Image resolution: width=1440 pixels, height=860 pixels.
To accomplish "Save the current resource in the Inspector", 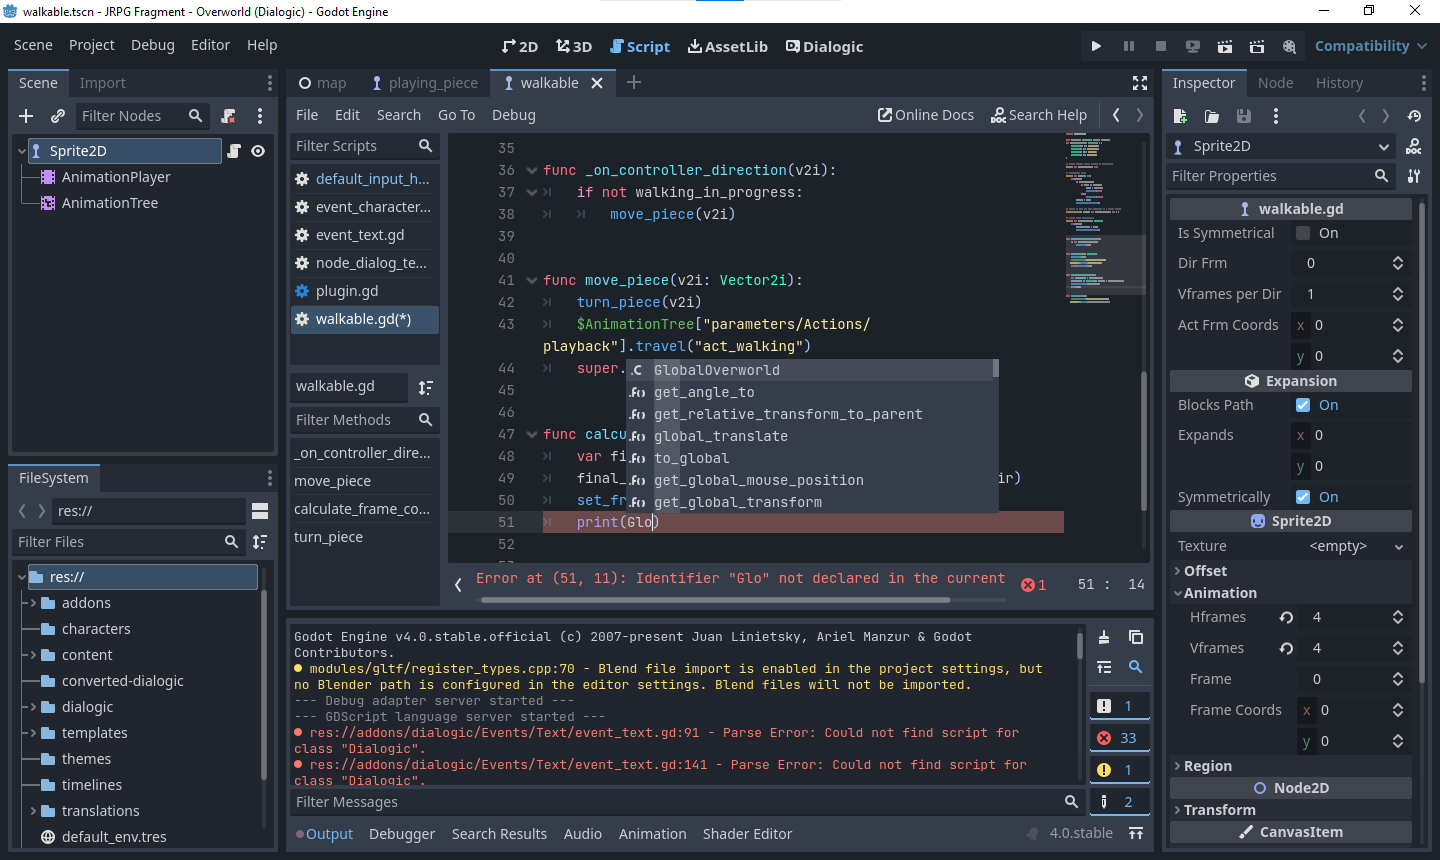I will pos(1243,115).
